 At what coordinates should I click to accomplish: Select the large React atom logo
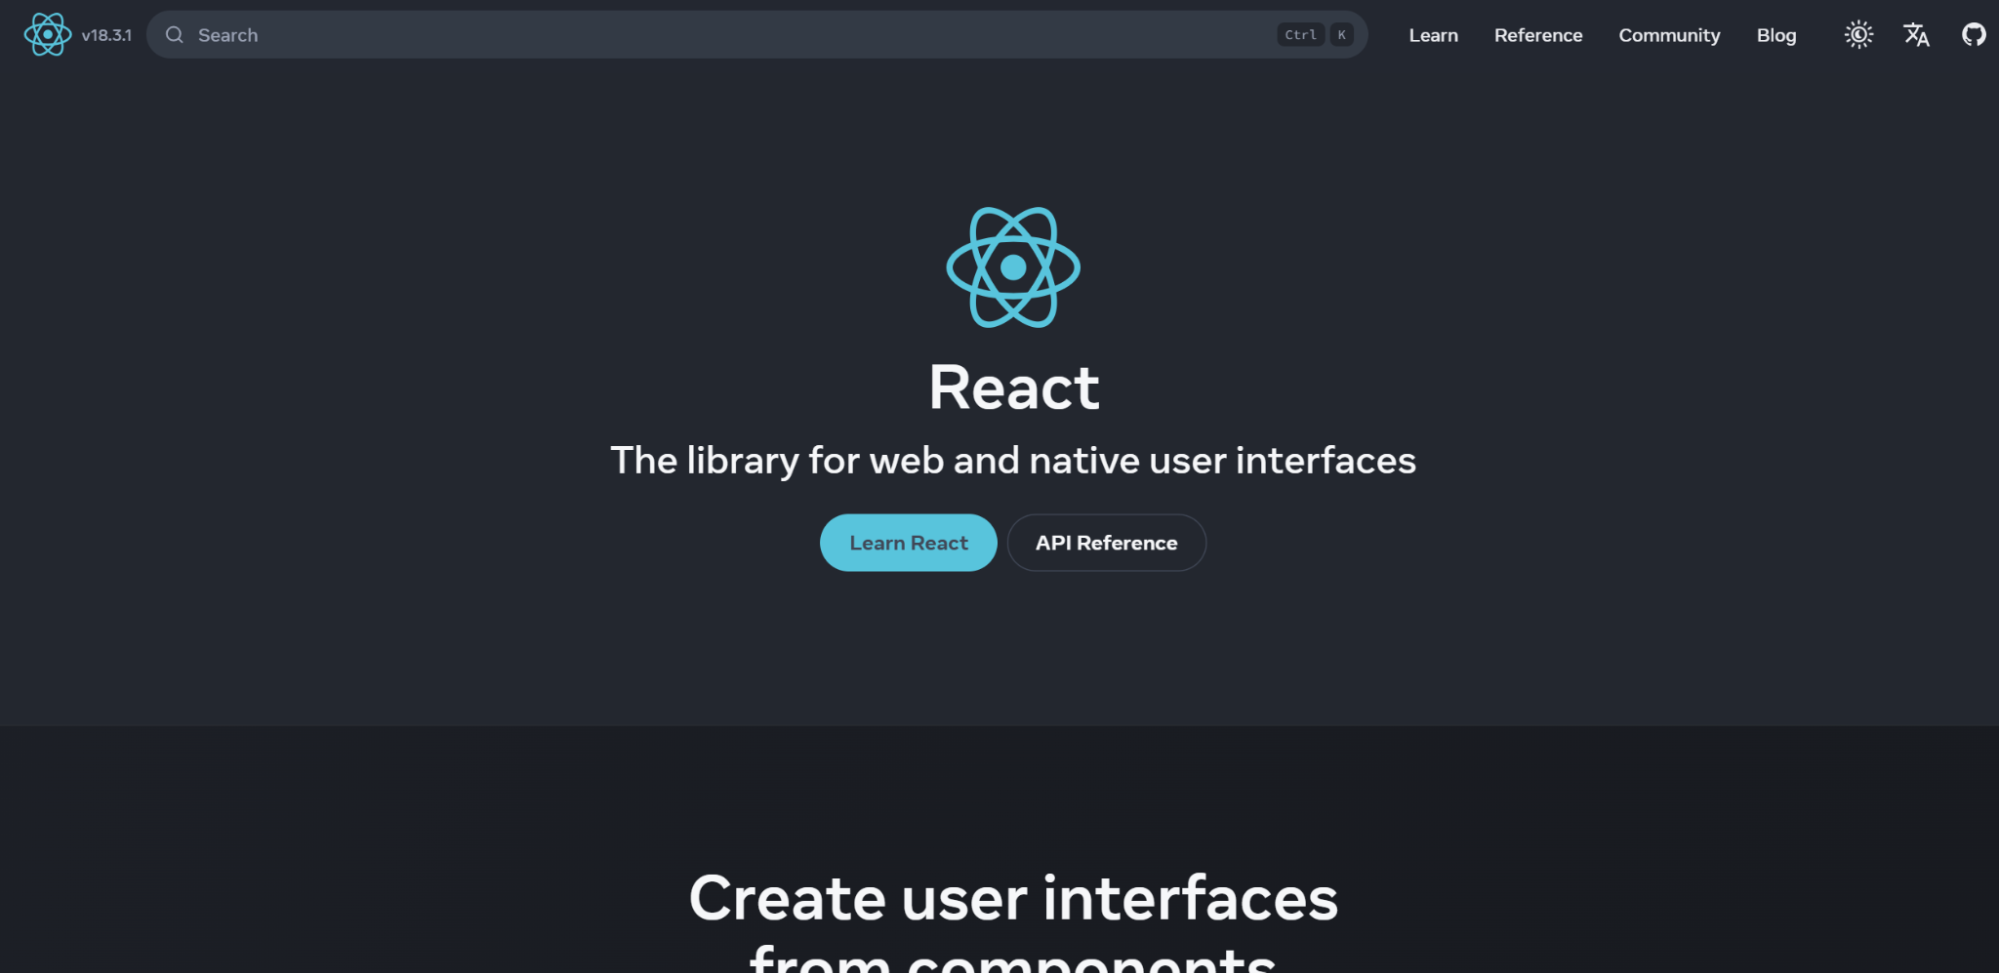1013,266
